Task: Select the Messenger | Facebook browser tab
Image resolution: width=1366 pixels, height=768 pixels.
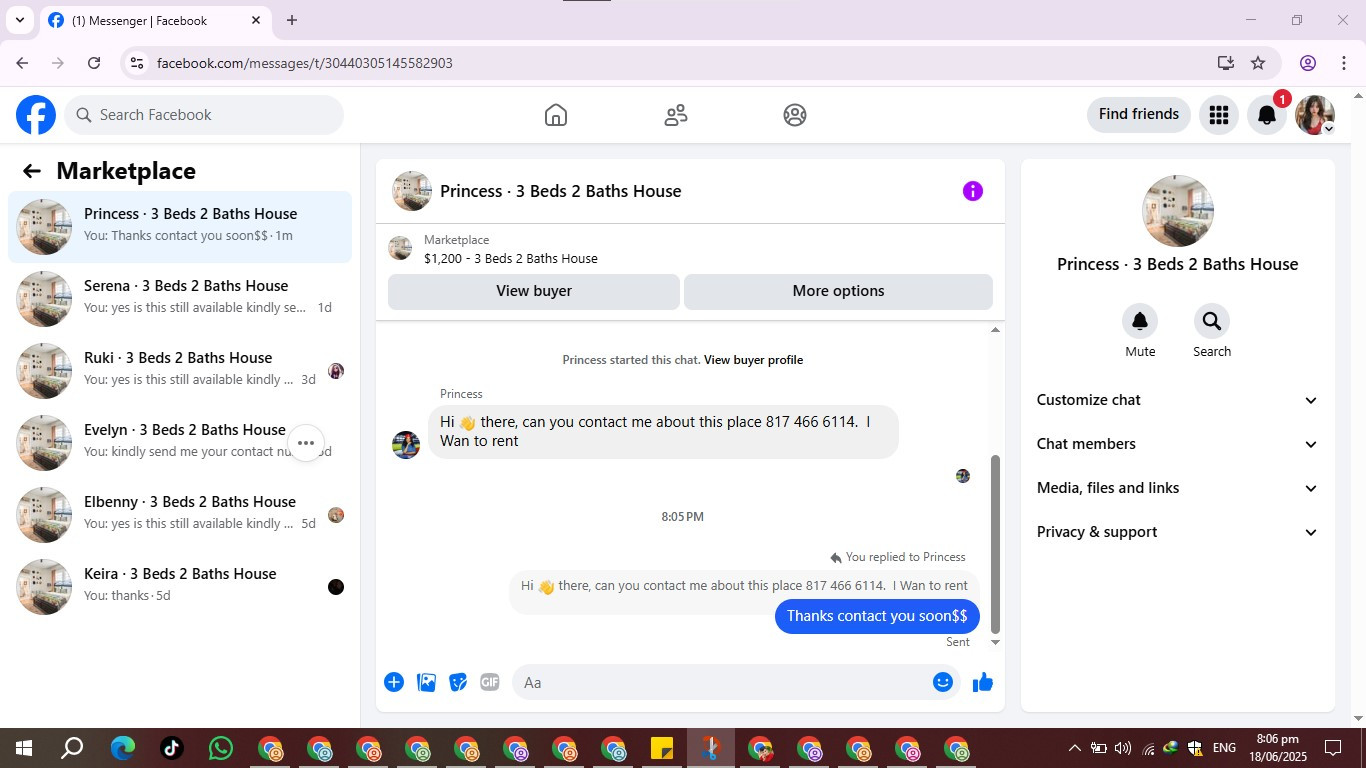Action: [x=155, y=21]
